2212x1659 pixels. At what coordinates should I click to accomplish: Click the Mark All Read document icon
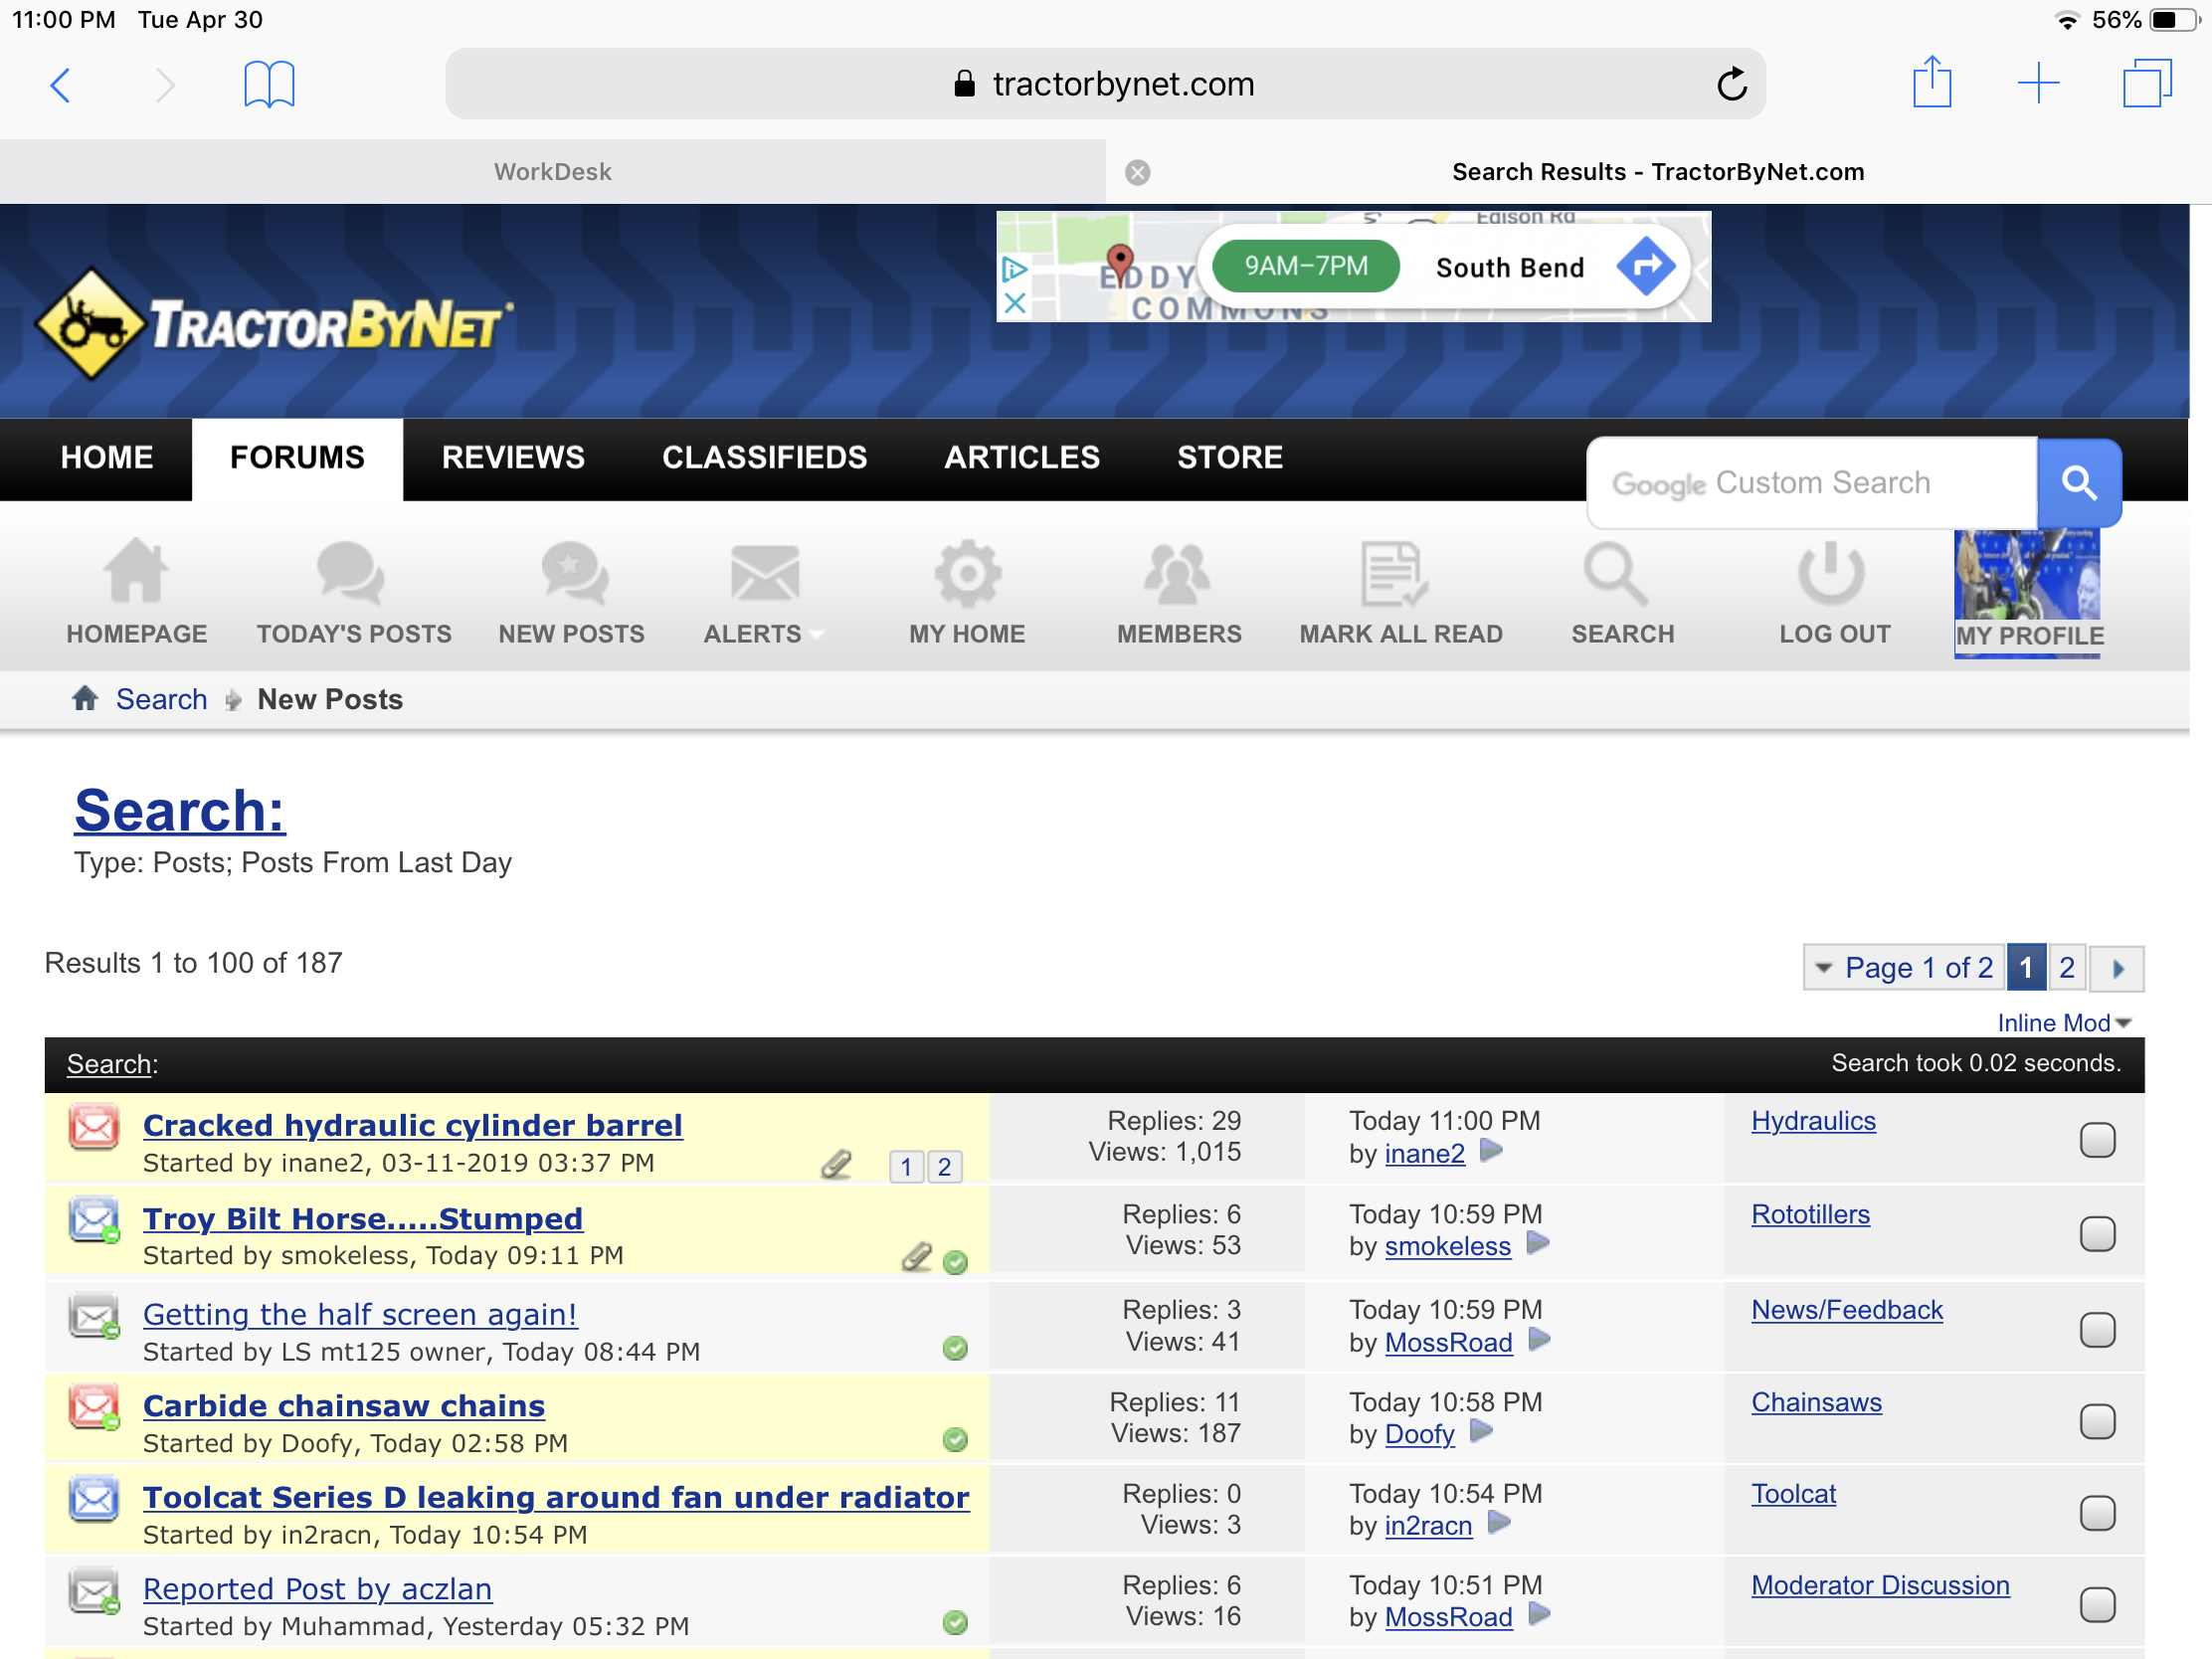click(1392, 574)
